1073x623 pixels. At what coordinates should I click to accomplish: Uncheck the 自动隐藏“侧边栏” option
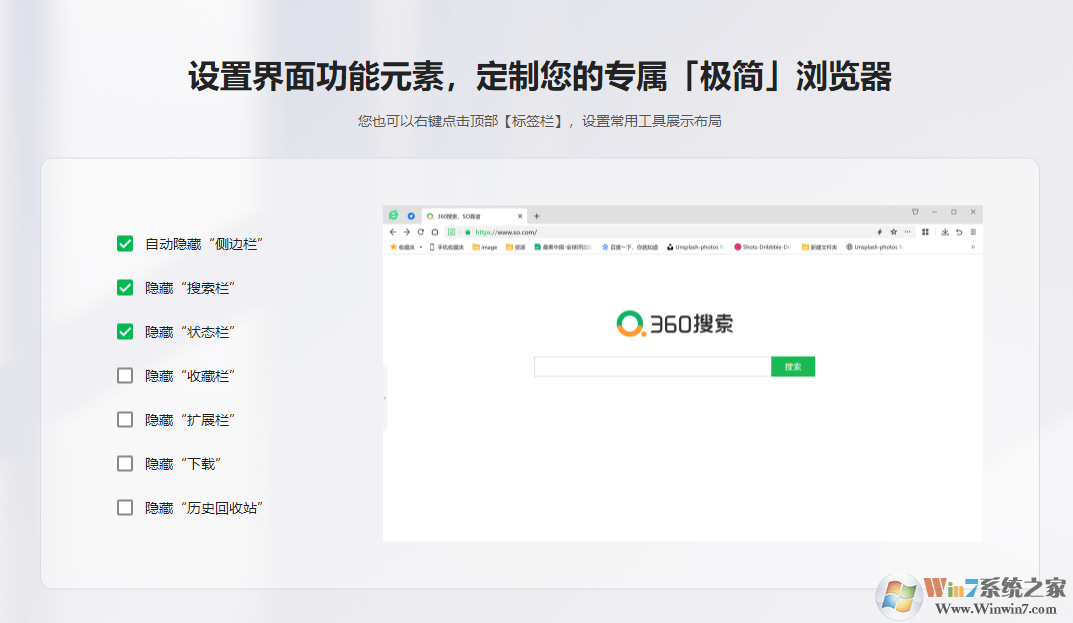coord(125,243)
